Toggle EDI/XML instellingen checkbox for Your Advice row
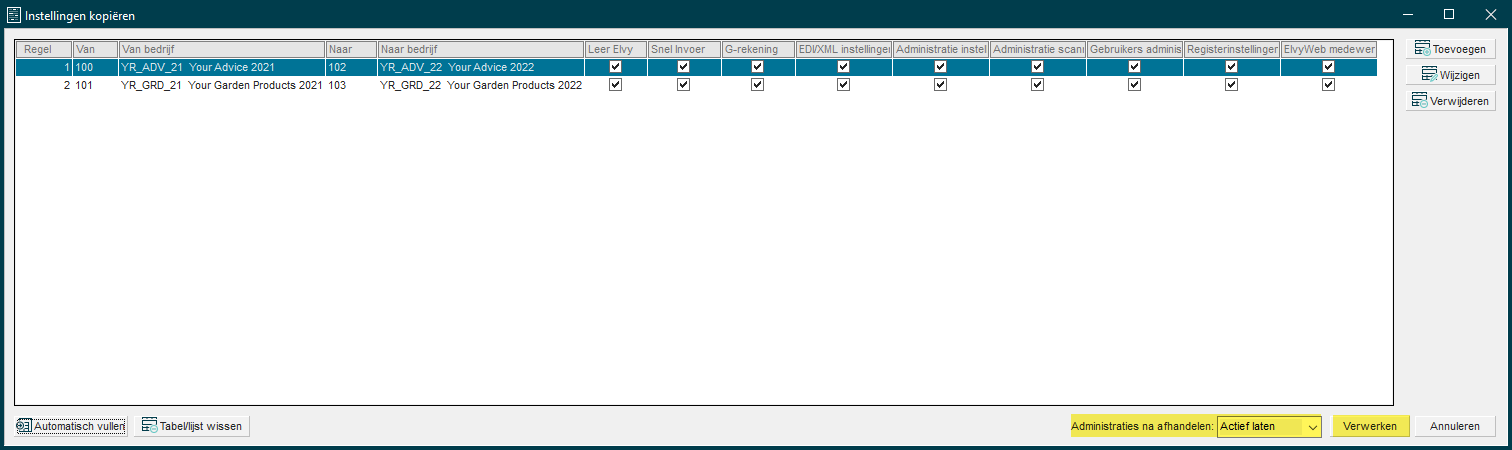 [844, 67]
